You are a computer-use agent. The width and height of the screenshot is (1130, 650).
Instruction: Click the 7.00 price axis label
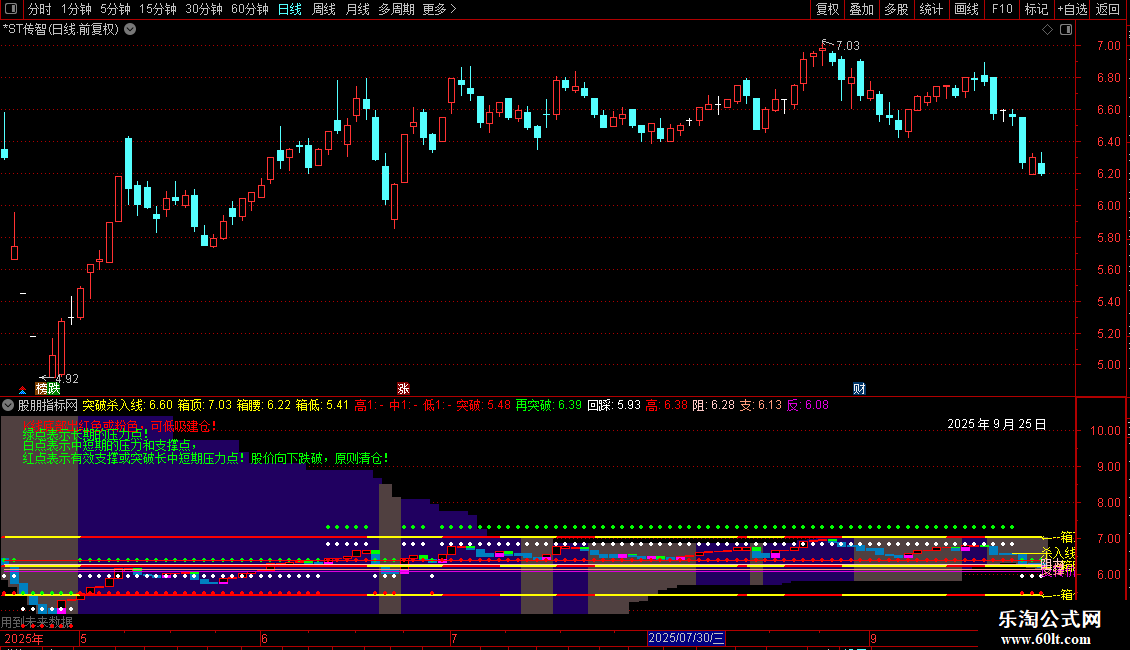point(1108,45)
